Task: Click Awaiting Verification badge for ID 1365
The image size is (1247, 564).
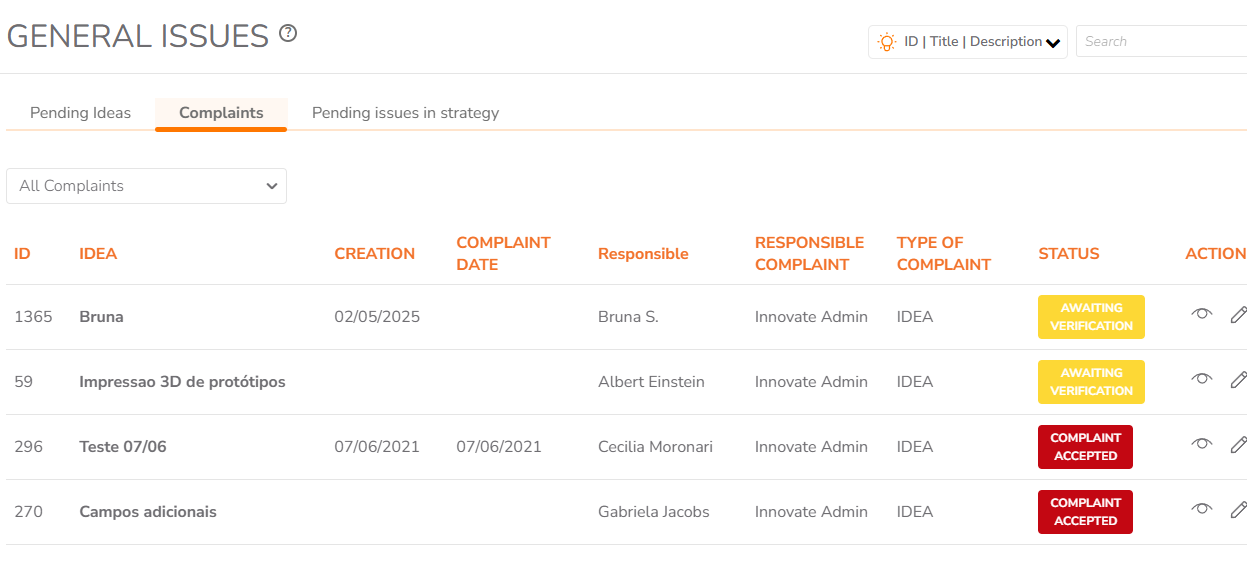Action: click(1091, 317)
